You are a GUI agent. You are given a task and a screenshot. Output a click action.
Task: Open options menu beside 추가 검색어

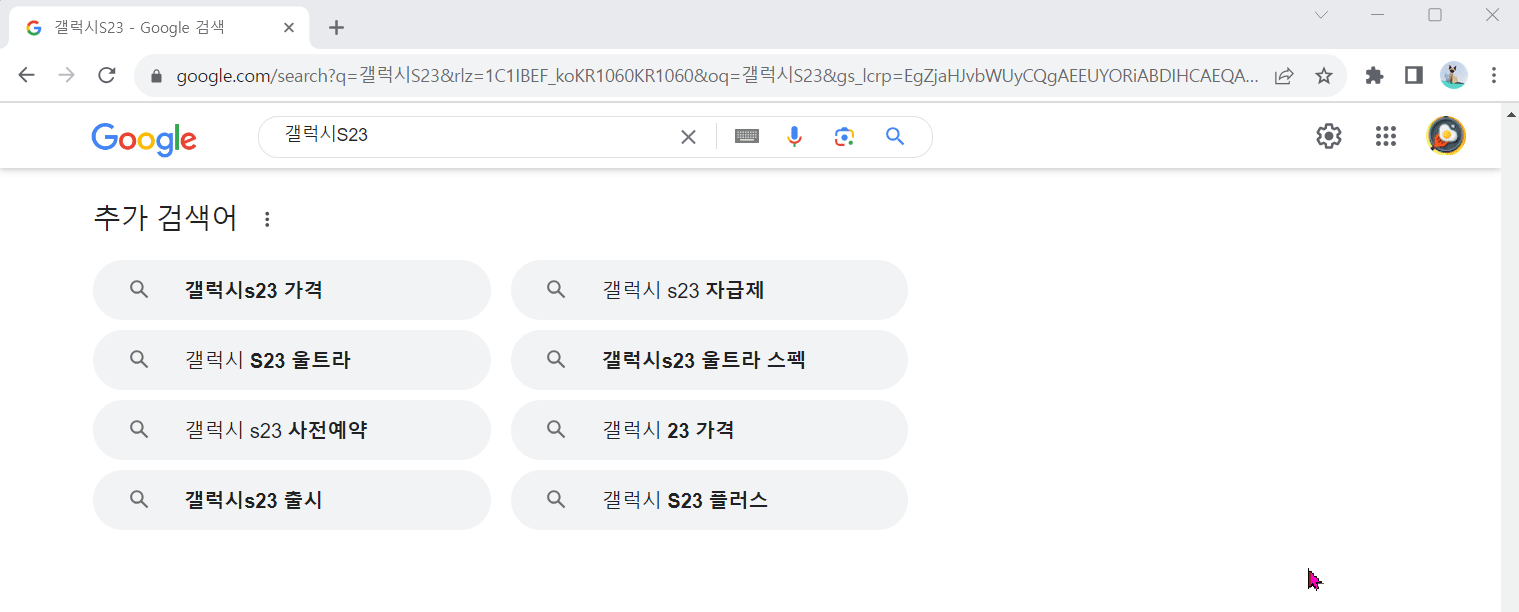(x=267, y=219)
